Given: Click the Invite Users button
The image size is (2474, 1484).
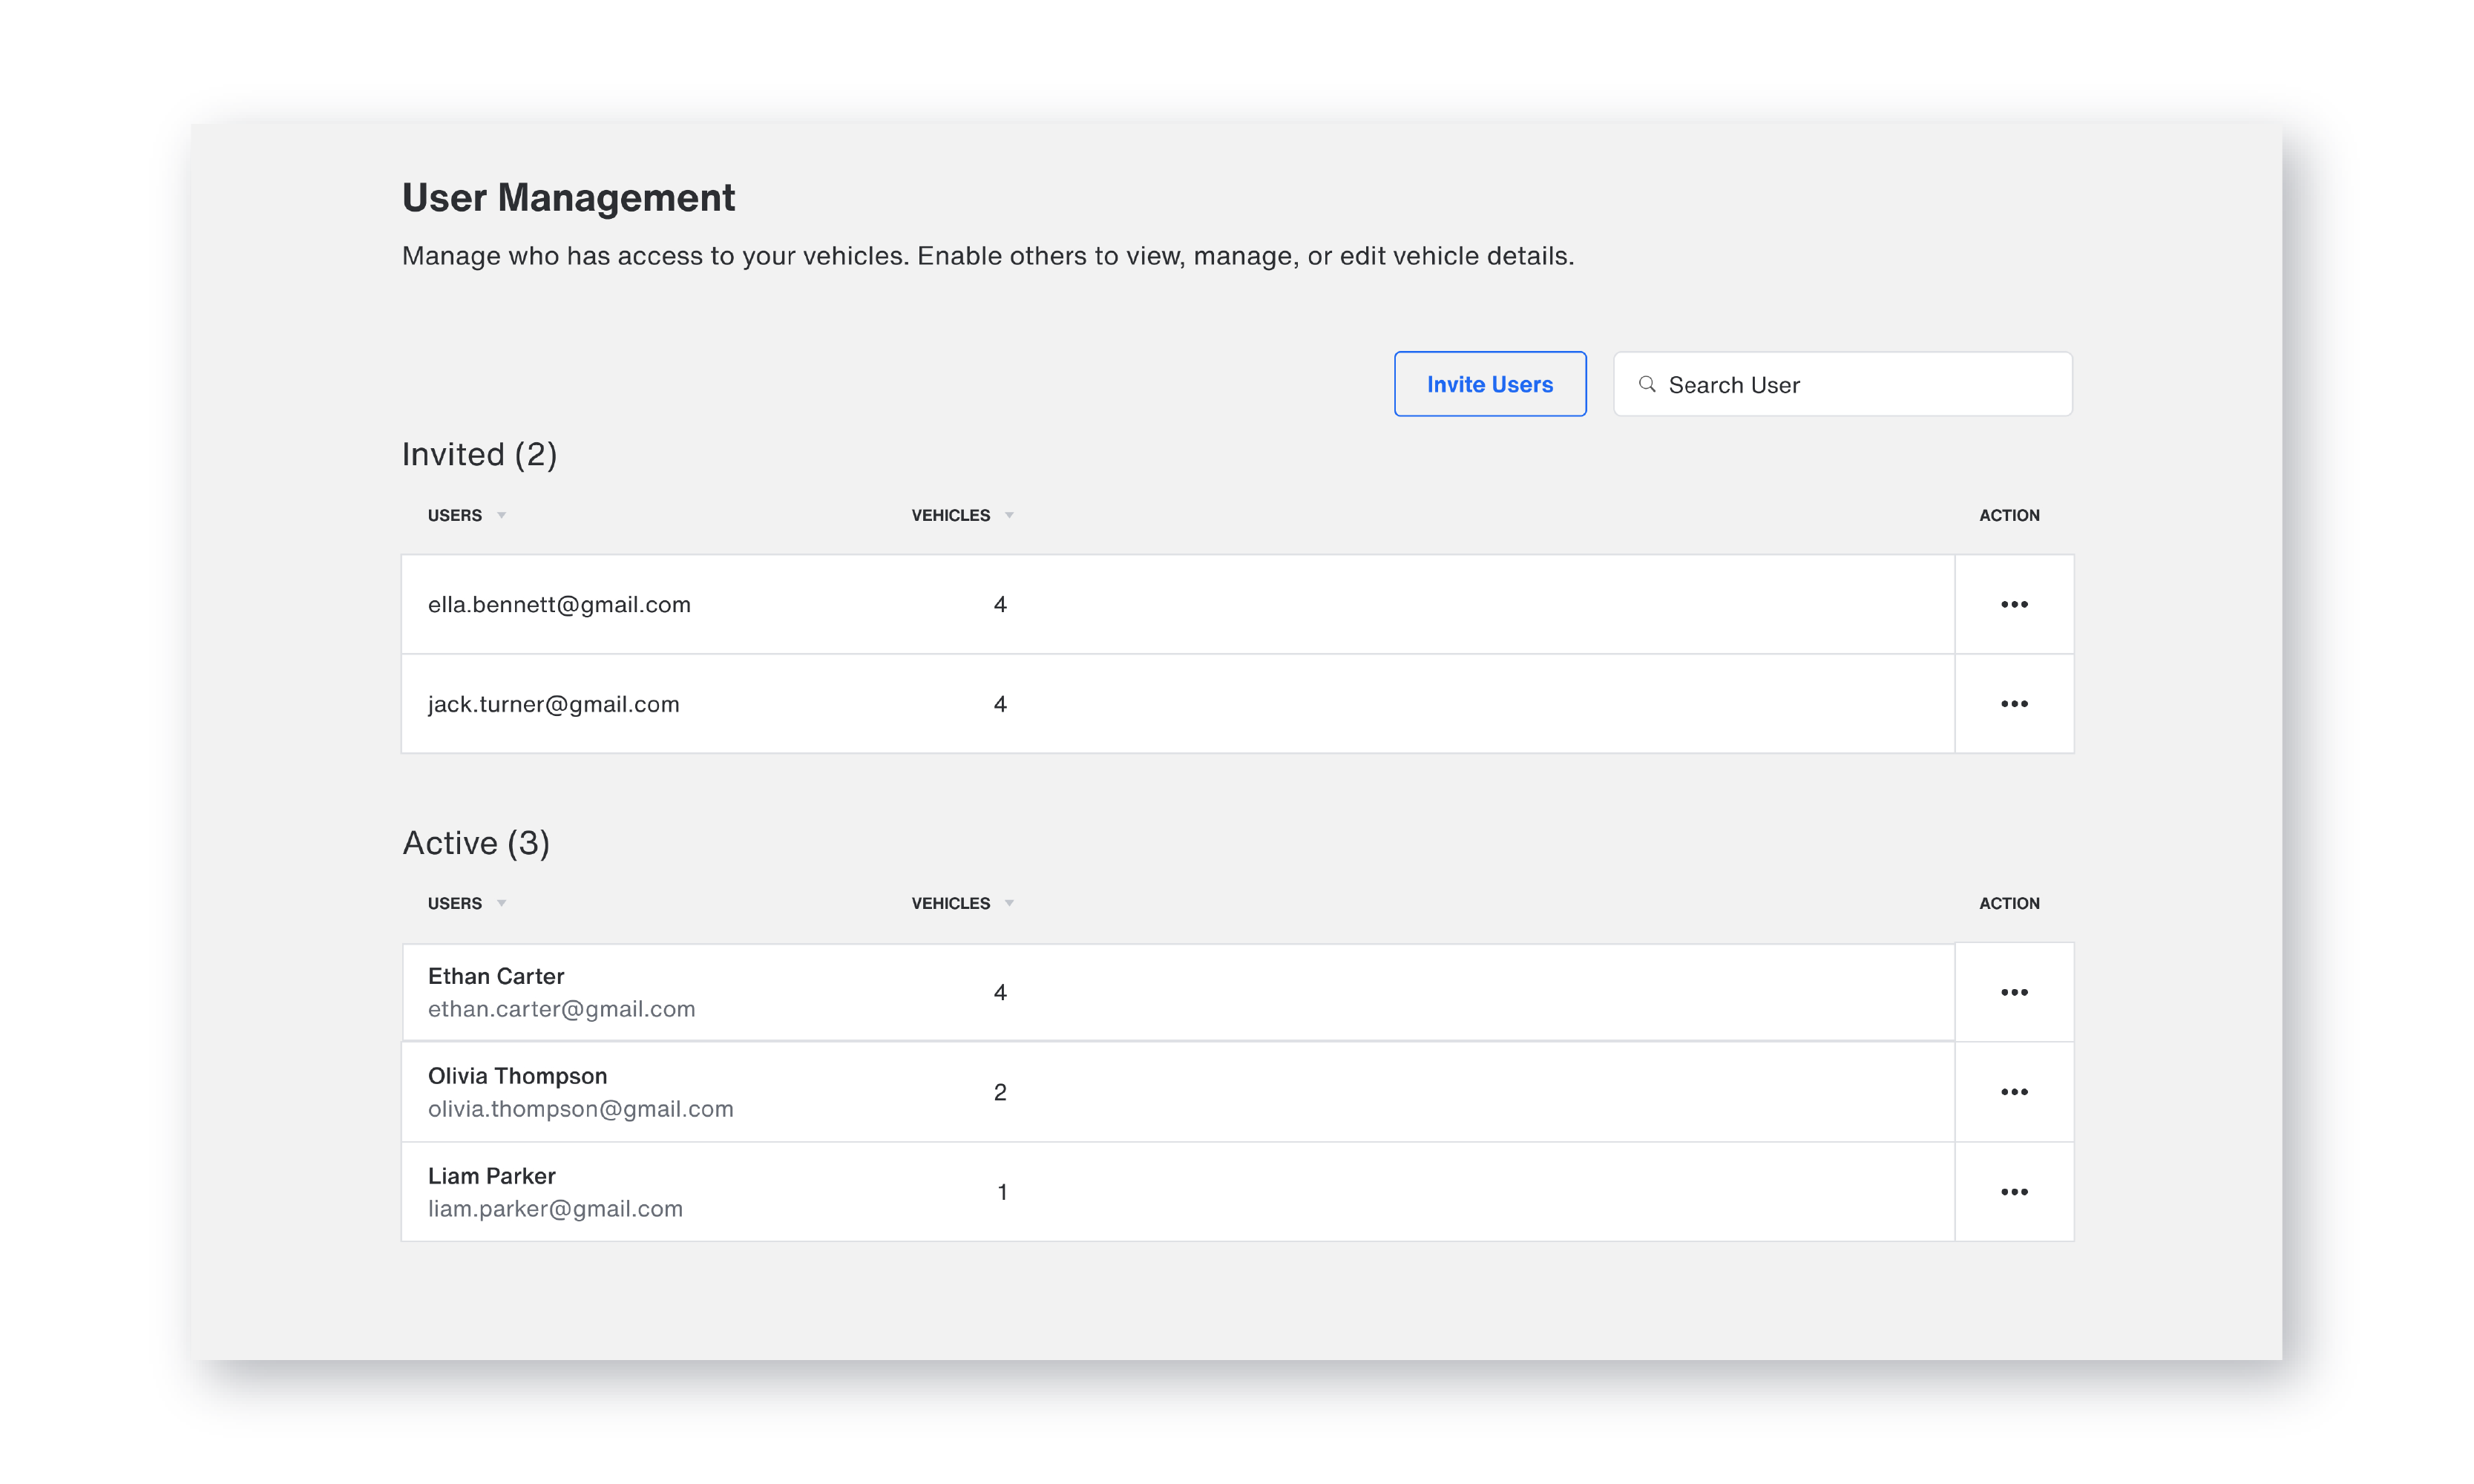Looking at the screenshot, I should coord(1490,384).
